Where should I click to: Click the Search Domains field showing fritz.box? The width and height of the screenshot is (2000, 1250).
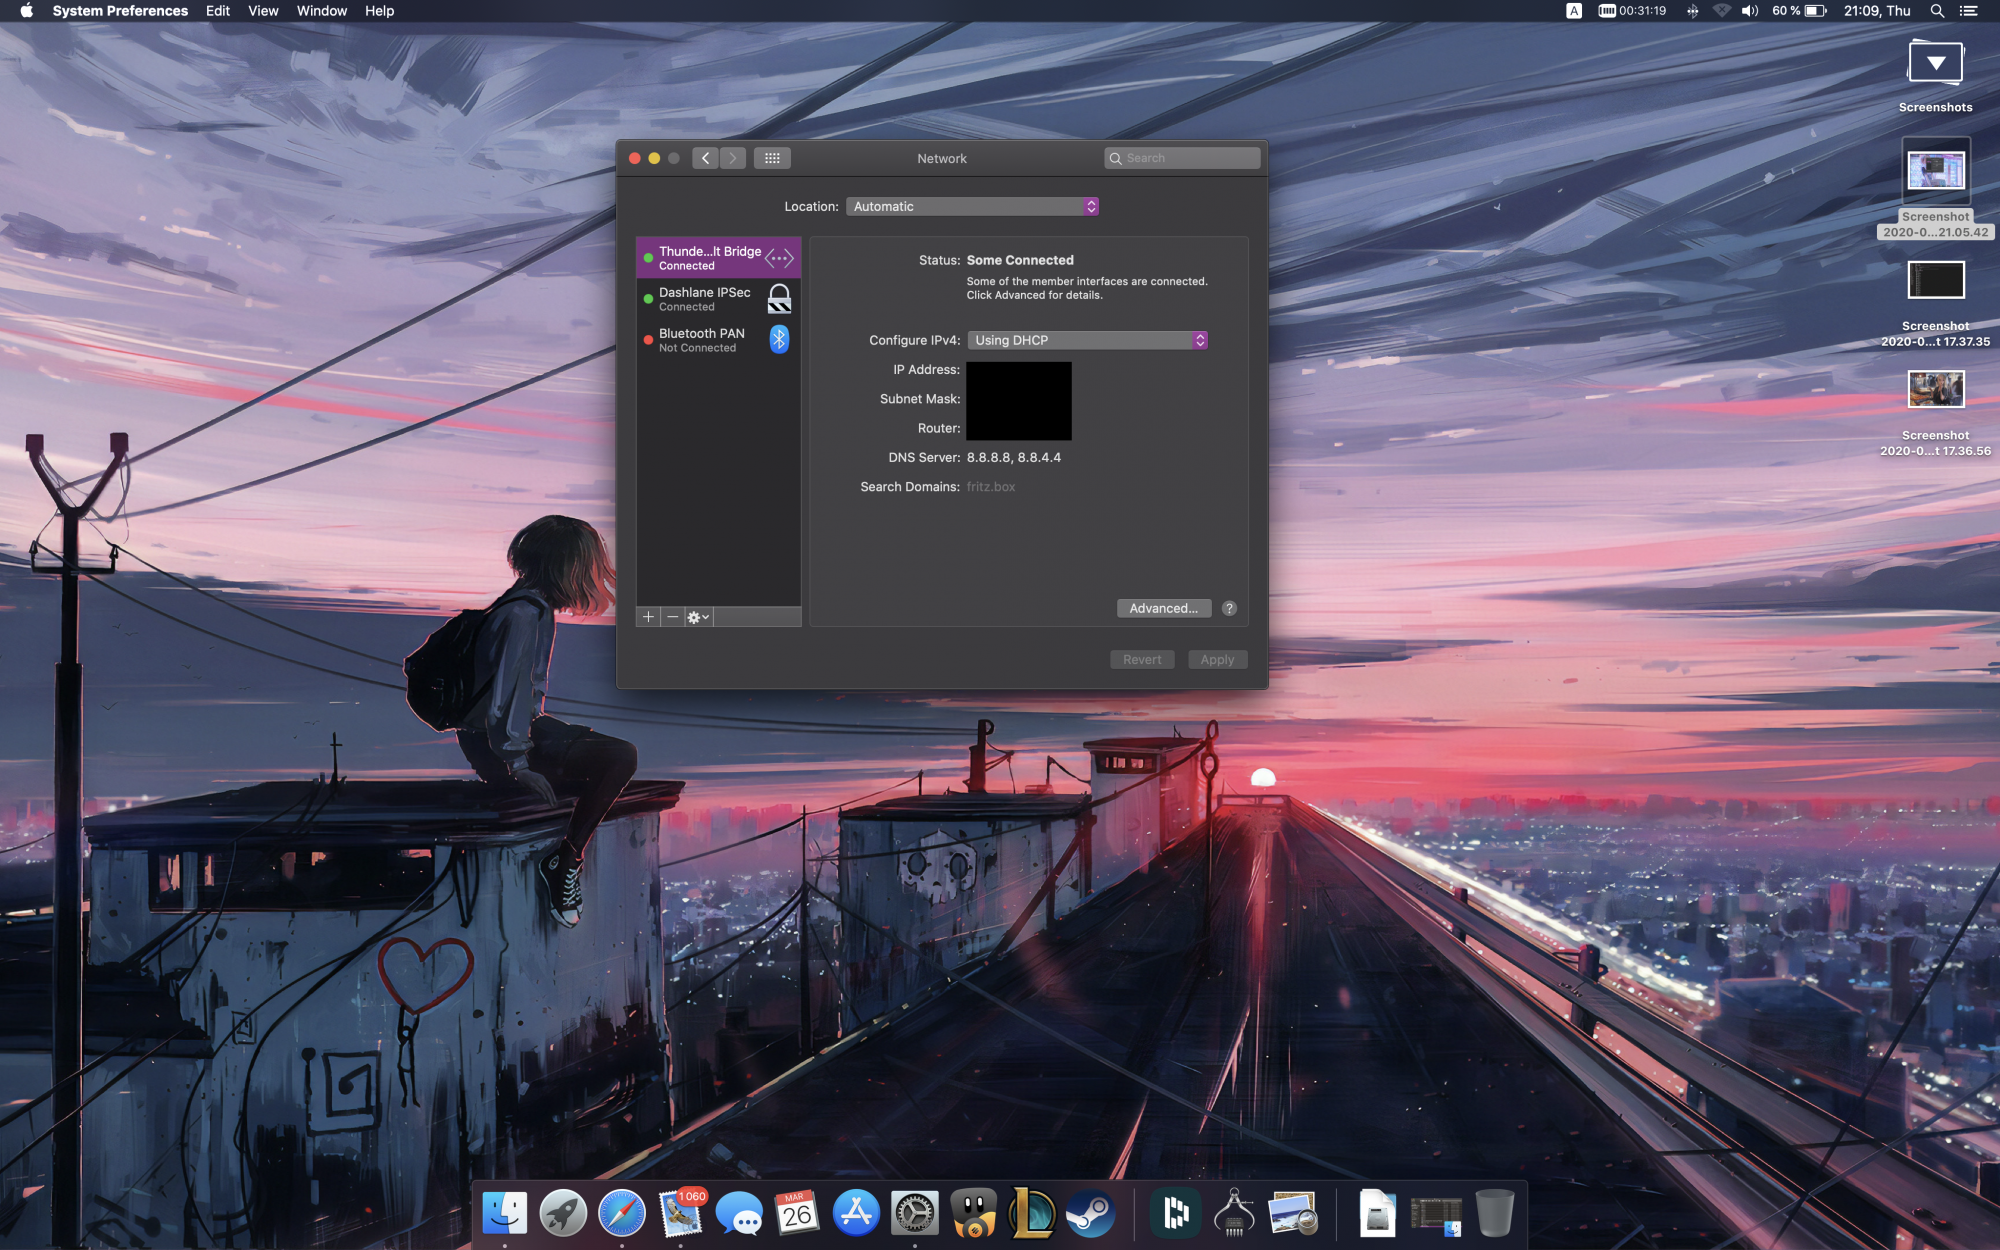tap(991, 487)
